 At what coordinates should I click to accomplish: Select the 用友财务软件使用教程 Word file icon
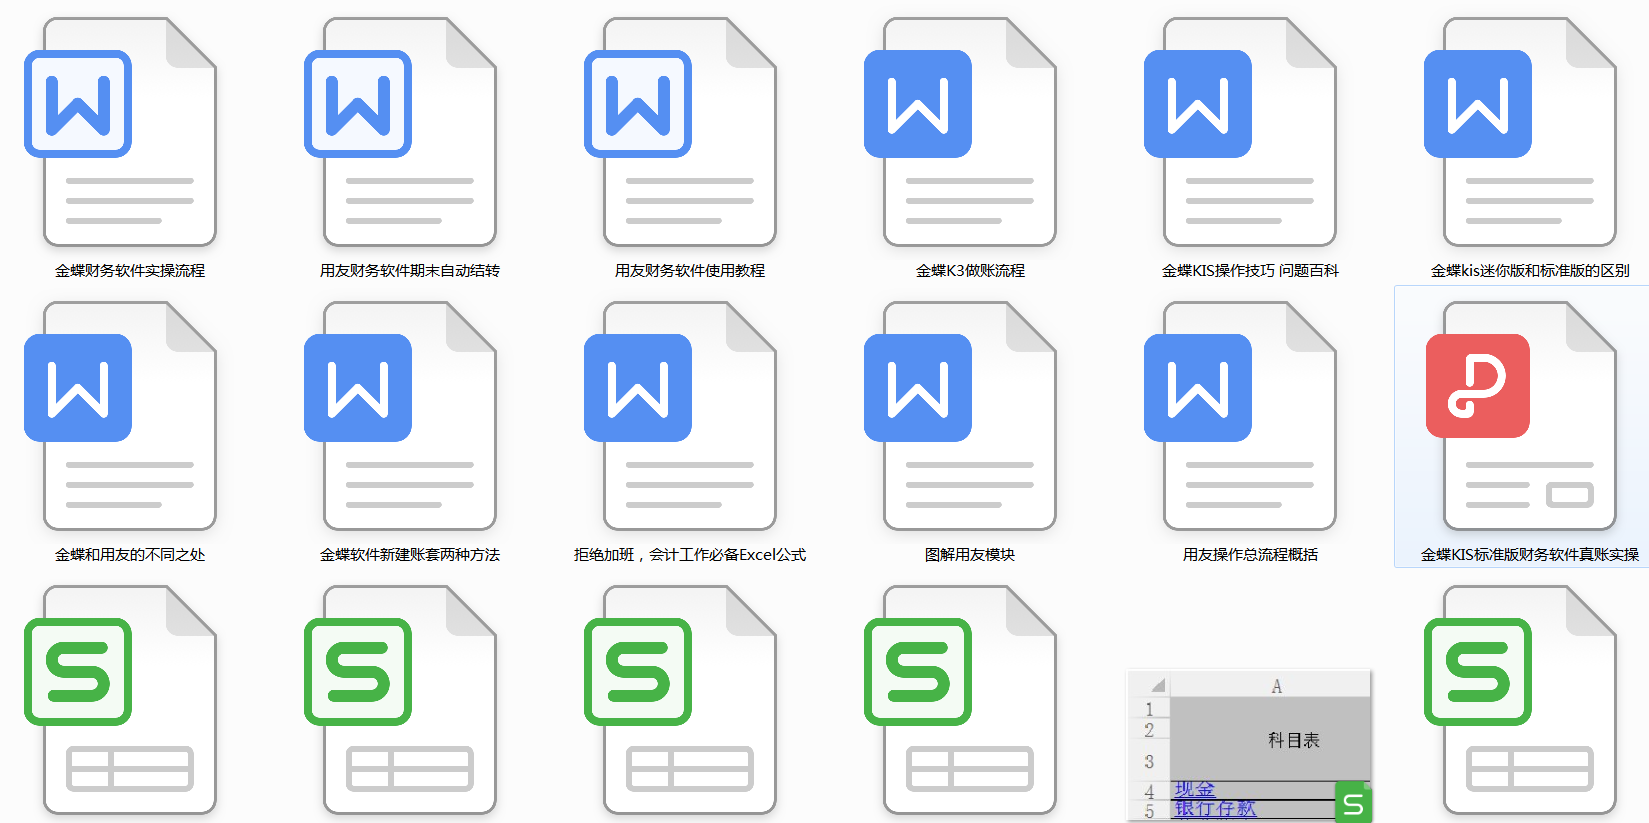(681, 132)
